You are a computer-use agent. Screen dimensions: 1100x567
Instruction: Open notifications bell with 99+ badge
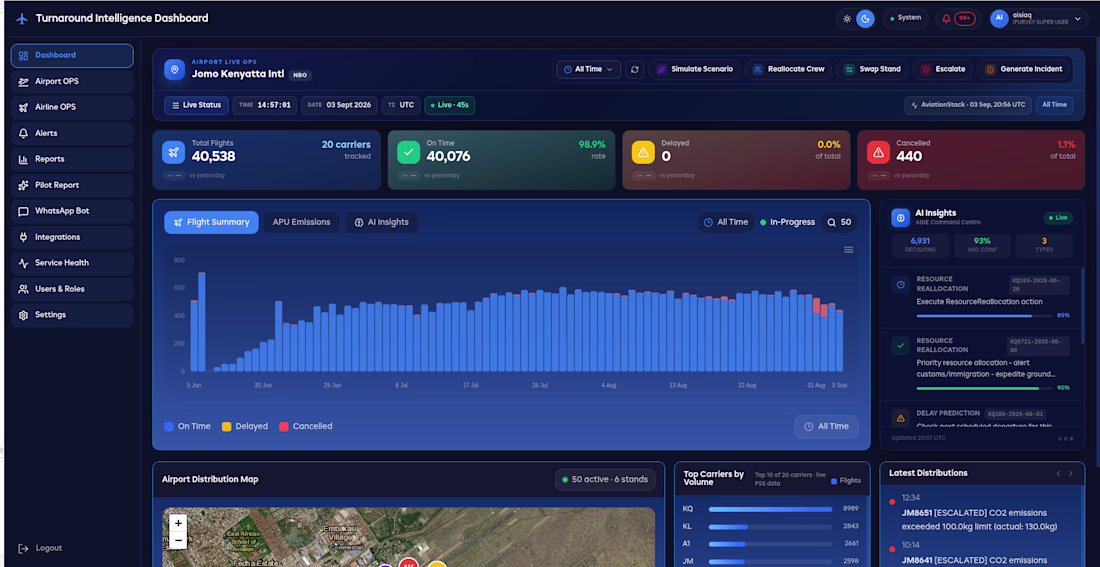[x=958, y=18]
